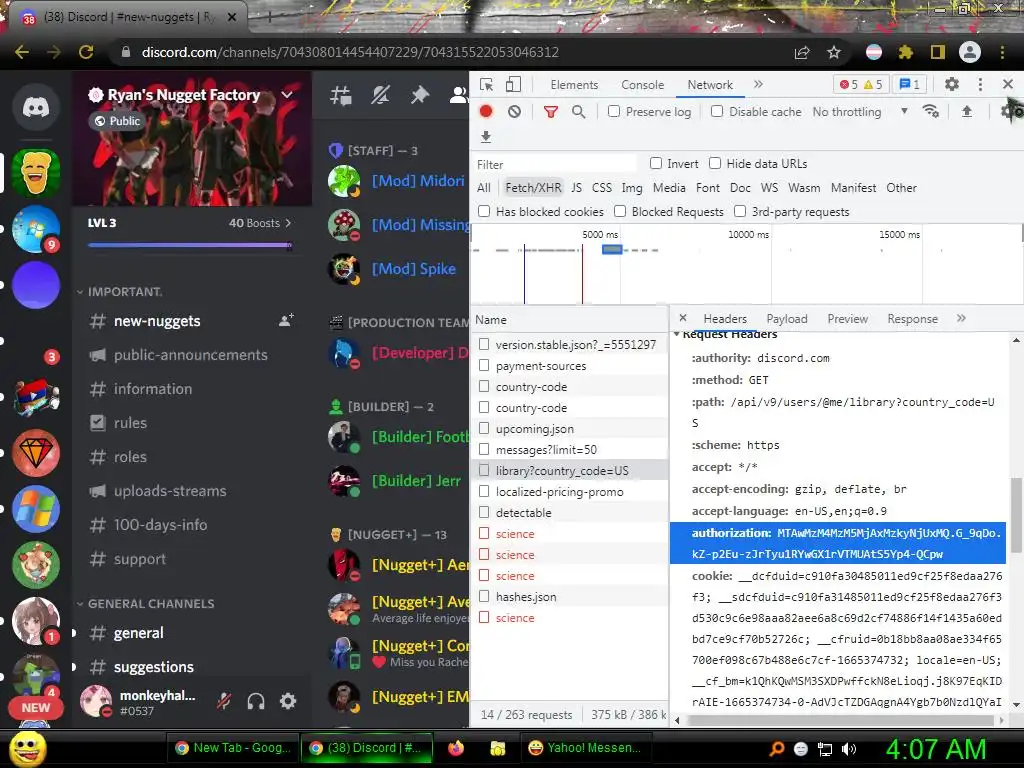Open network search magnifier icon

(x=579, y=112)
